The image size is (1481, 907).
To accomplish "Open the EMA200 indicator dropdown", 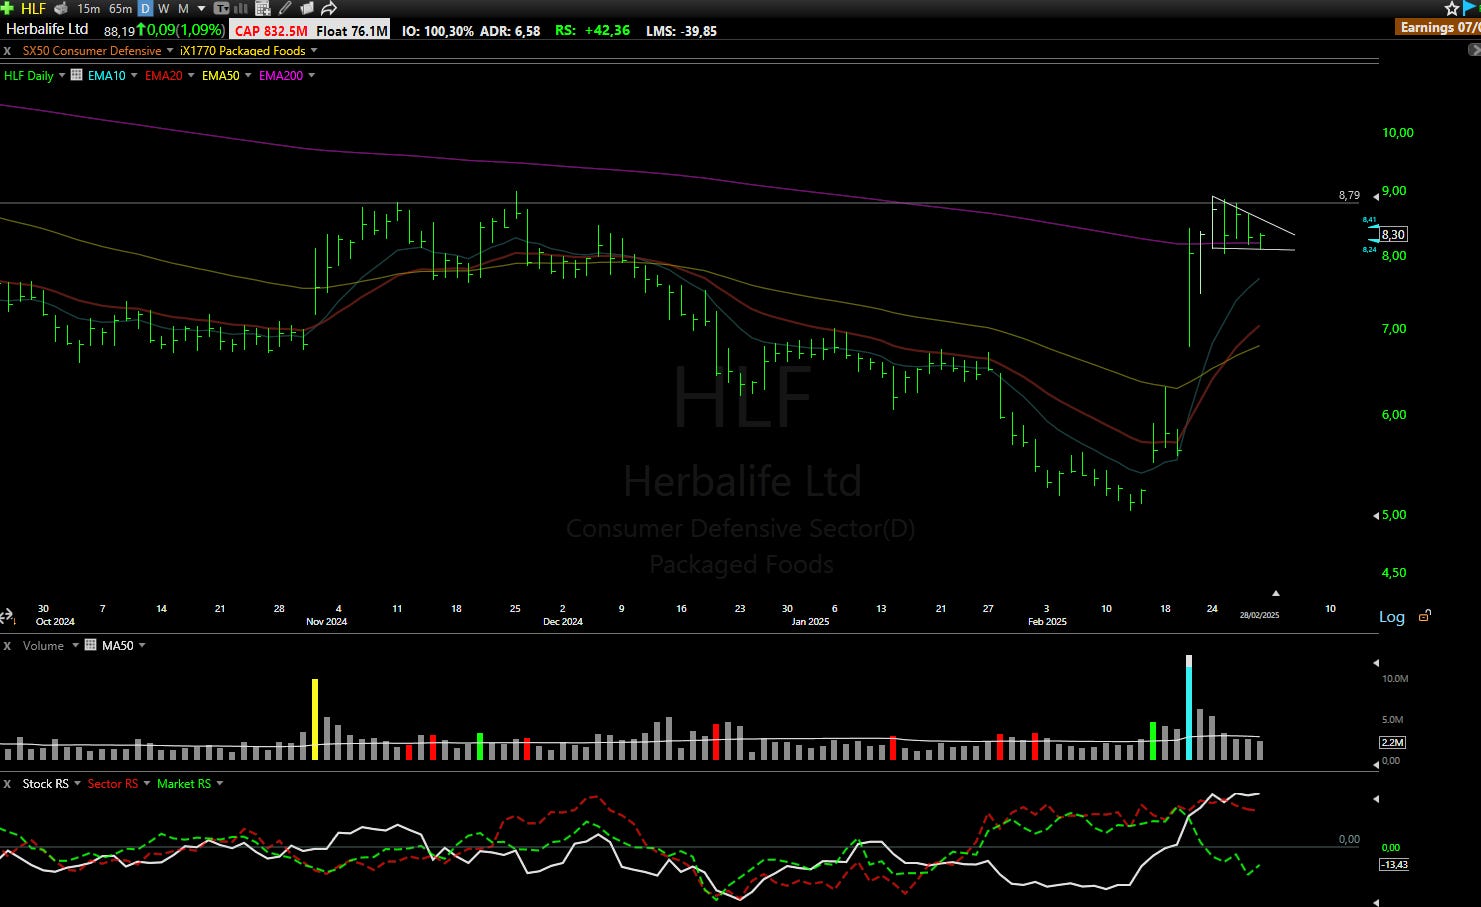I will point(311,75).
